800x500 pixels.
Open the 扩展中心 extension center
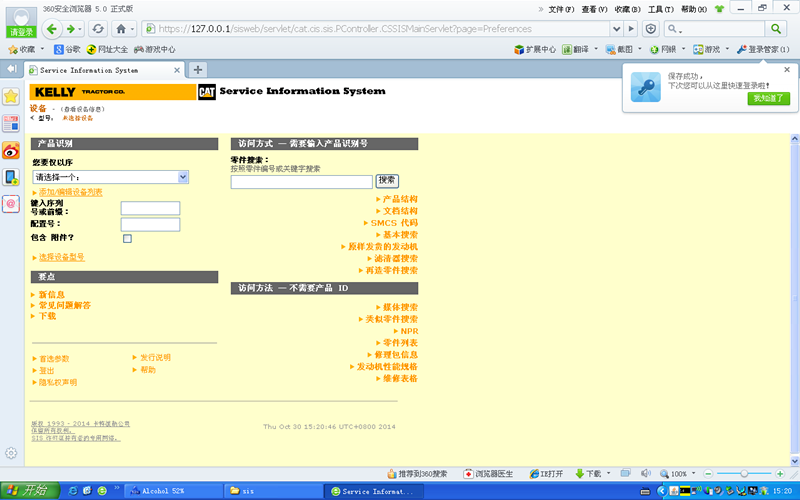click(x=535, y=49)
